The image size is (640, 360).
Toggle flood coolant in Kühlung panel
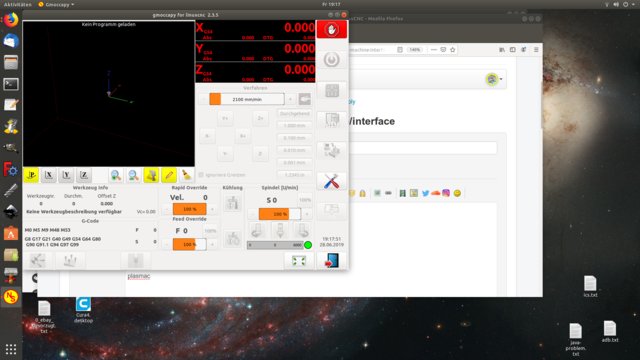pos(233,202)
